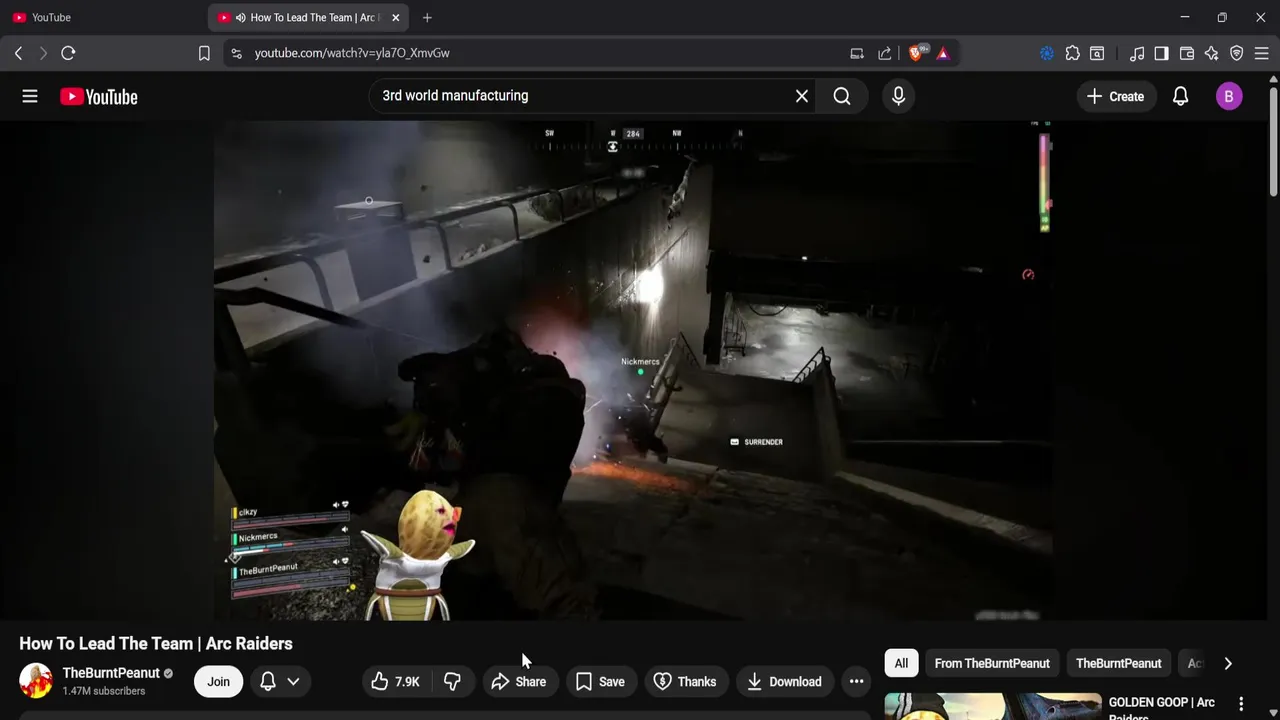Image resolution: width=1280 pixels, height=720 pixels.
Task: Open Brave Rewards triangle icon
Action: click(943, 53)
